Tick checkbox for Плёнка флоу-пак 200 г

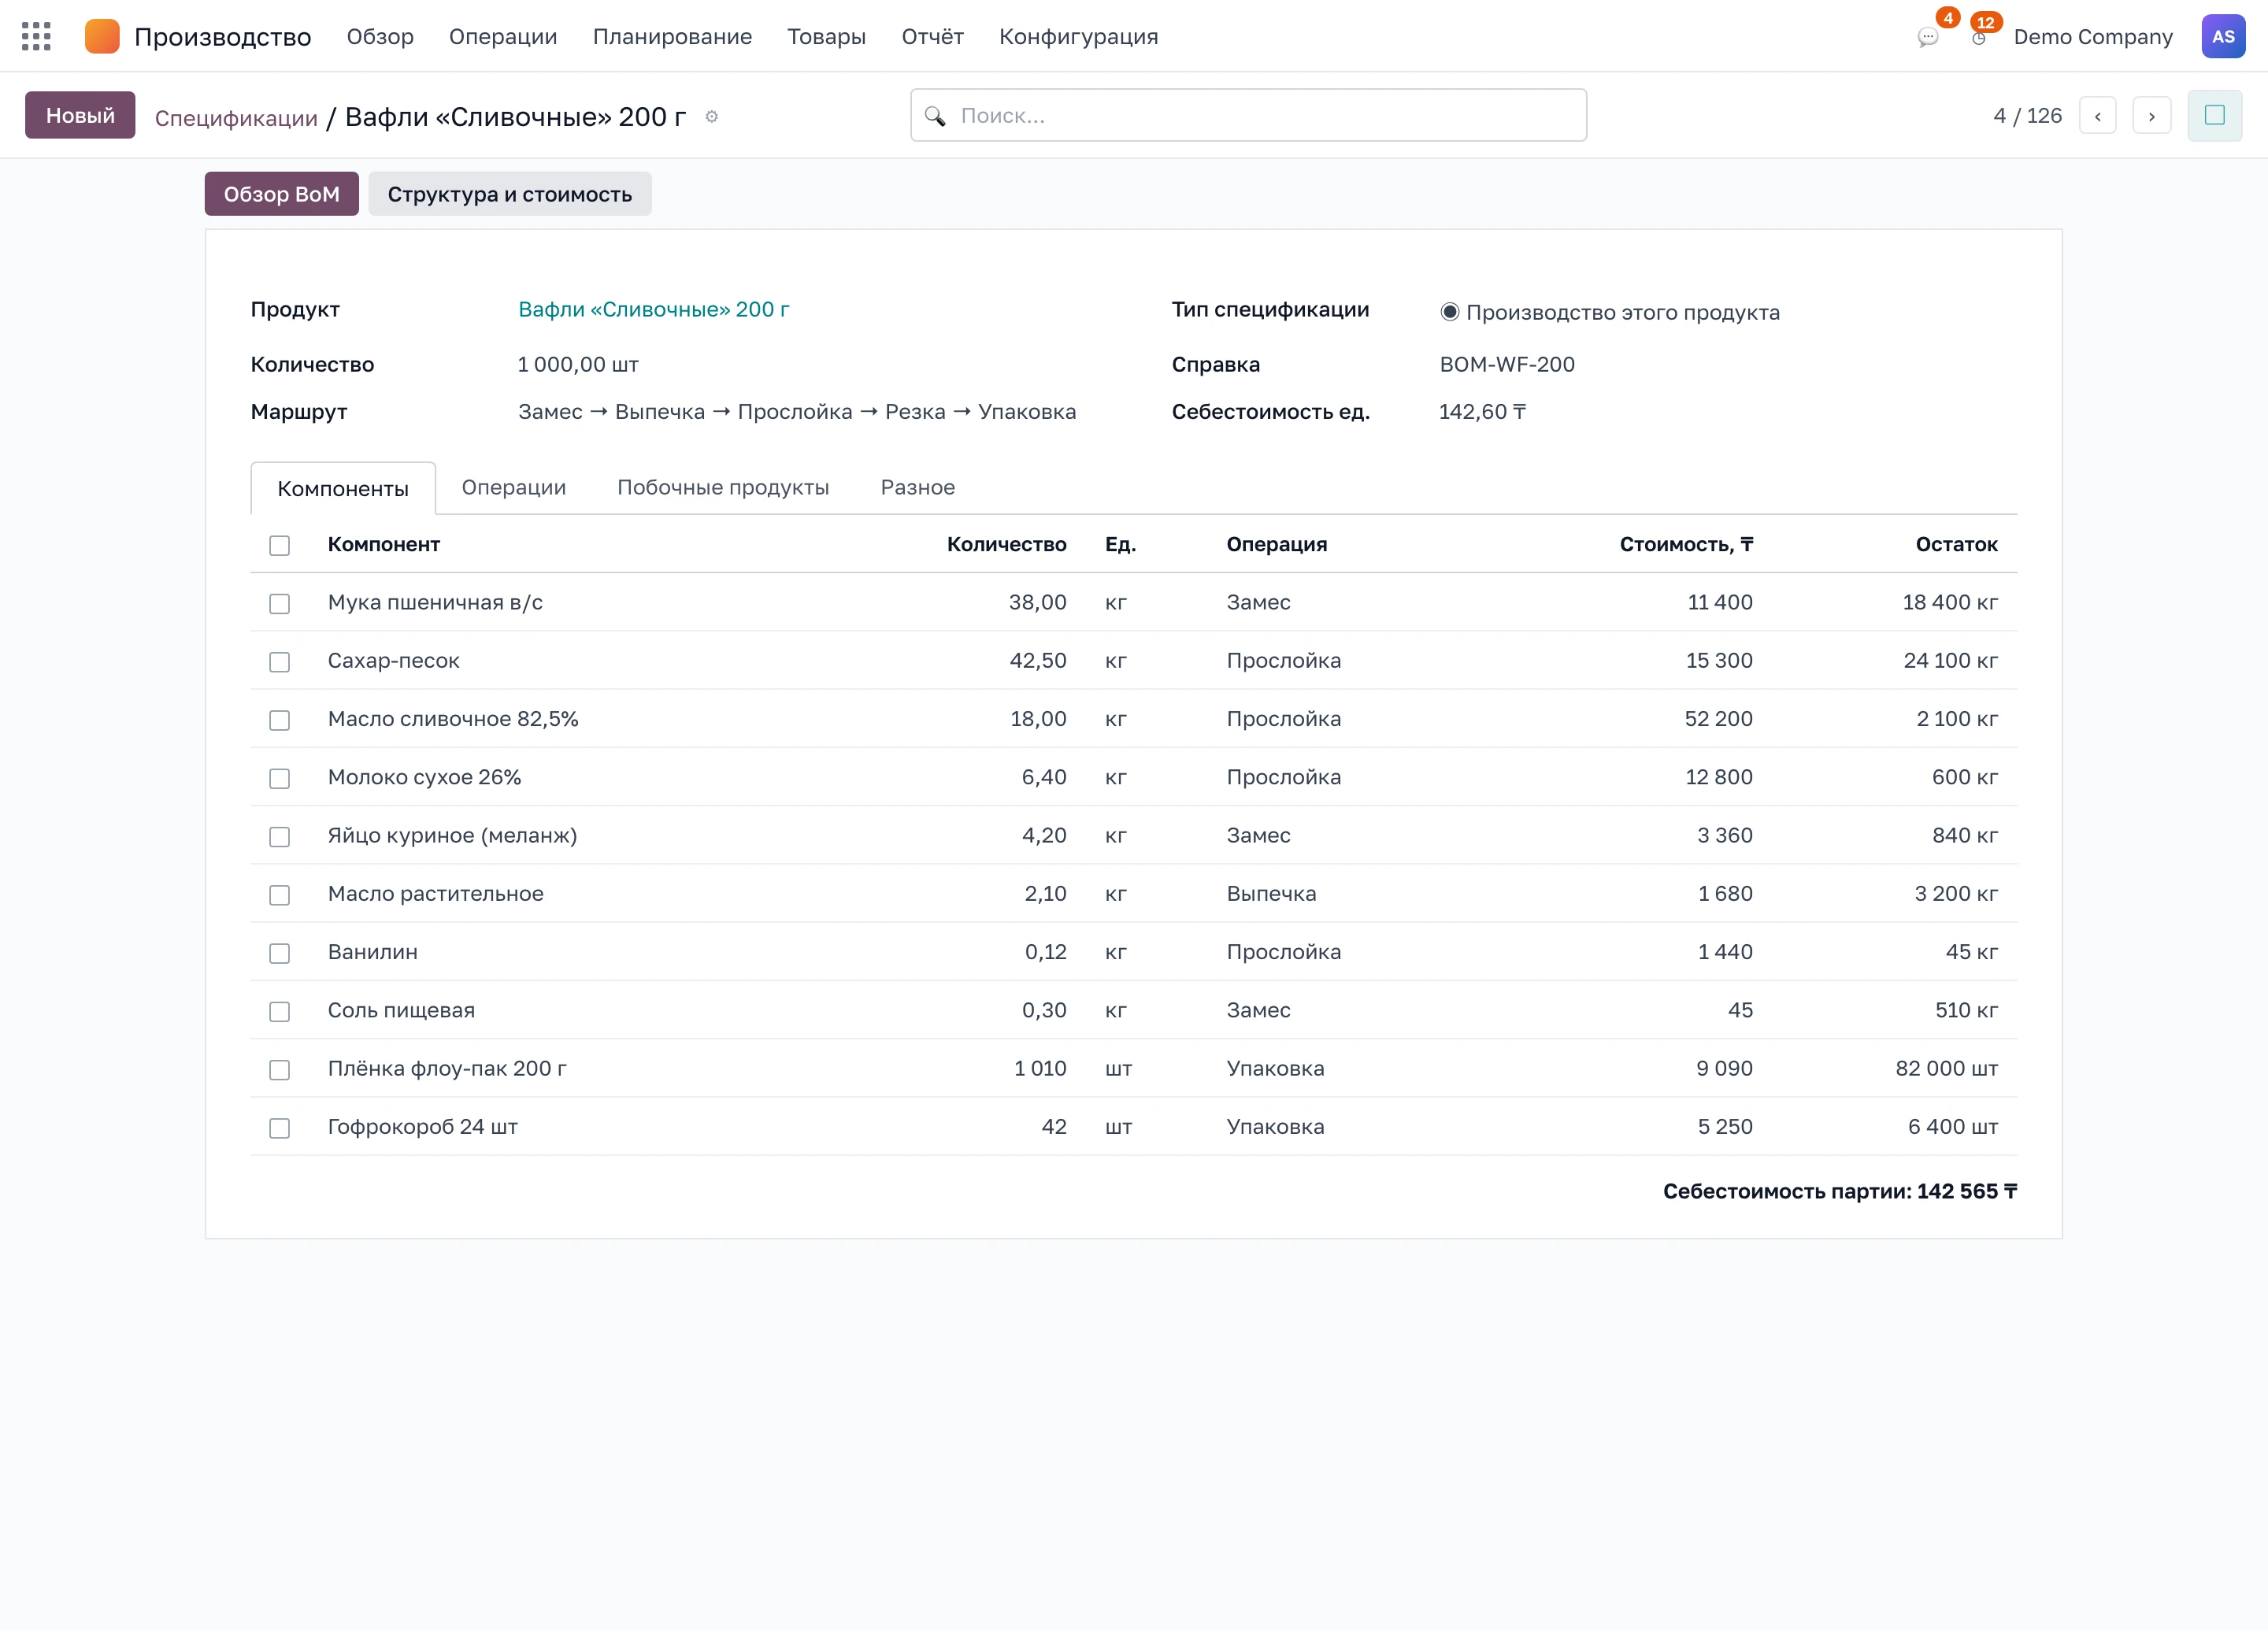point(279,1070)
